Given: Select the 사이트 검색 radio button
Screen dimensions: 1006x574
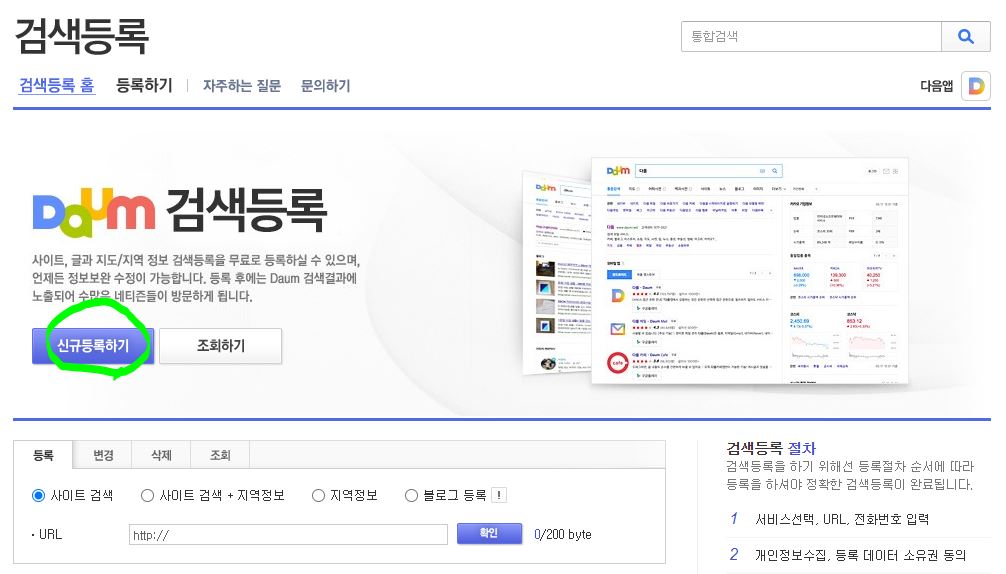Looking at the screenshot, I should 38,495.
